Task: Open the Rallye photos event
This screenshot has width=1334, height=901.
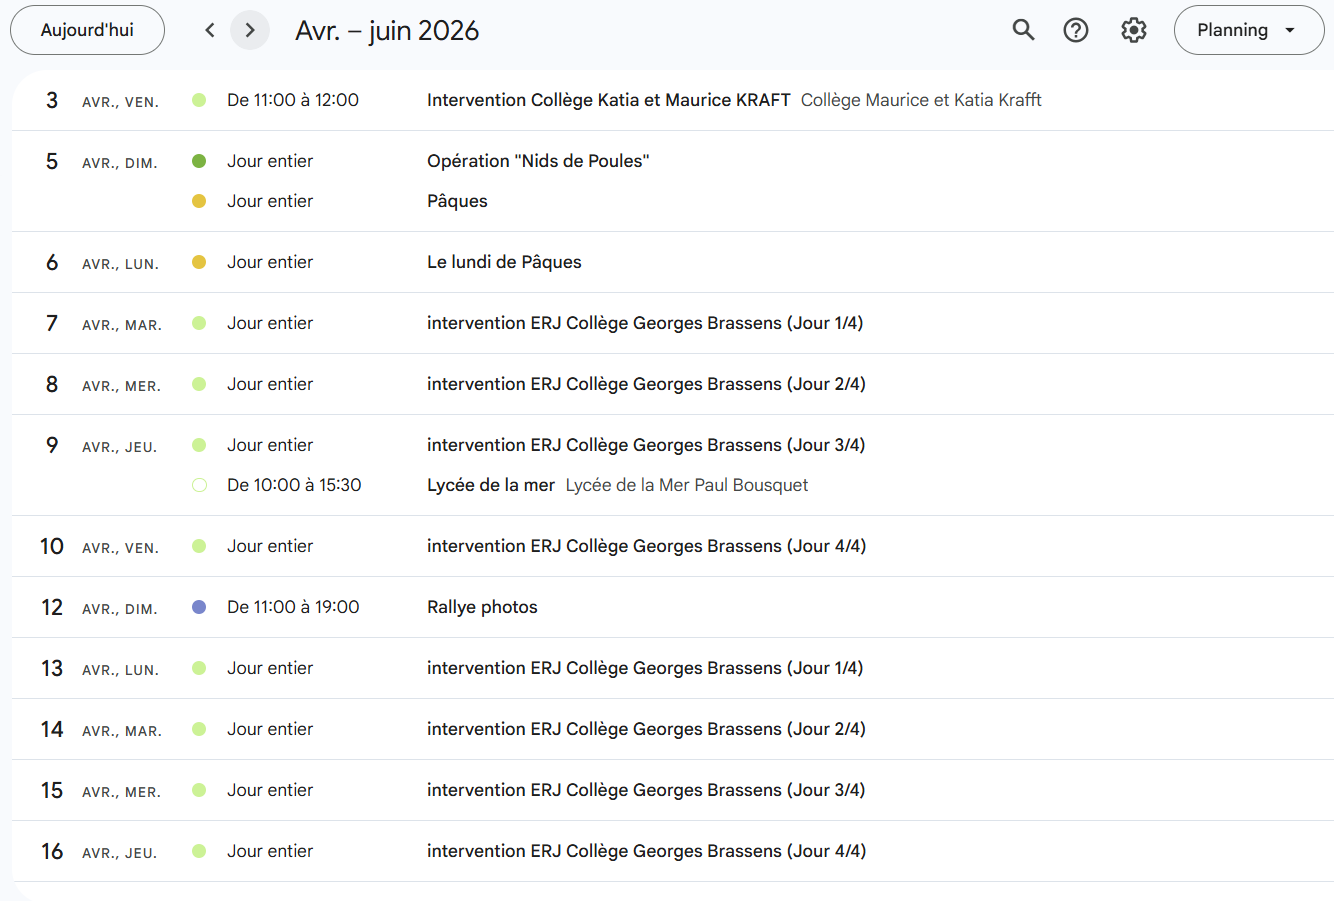Action: coord(482,607)
